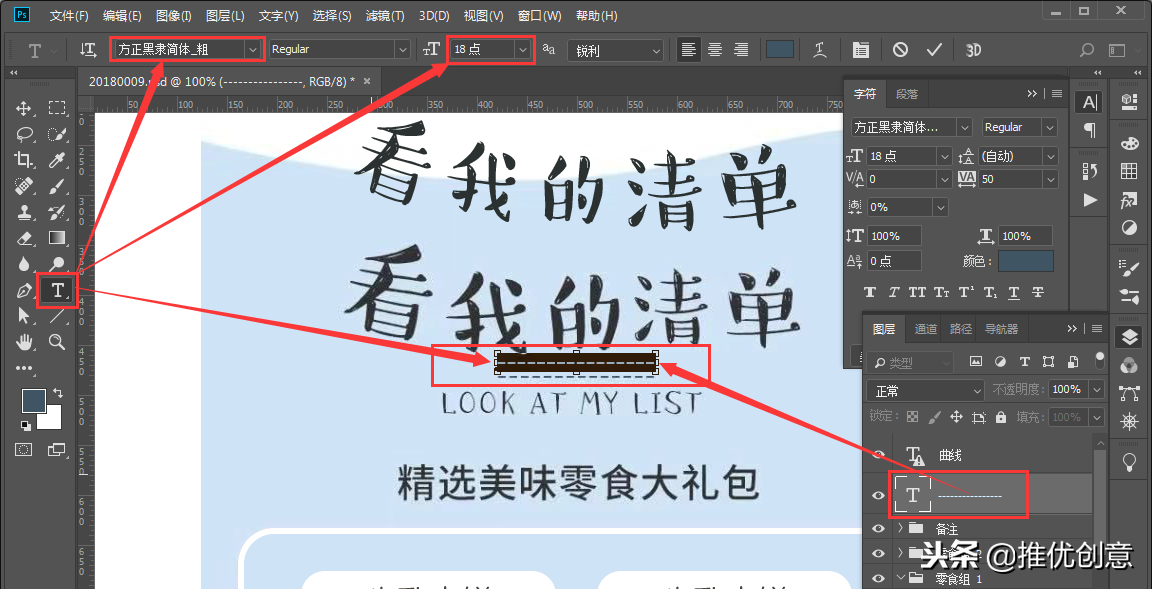Select the Eraser tool

[x=24, y=238]
